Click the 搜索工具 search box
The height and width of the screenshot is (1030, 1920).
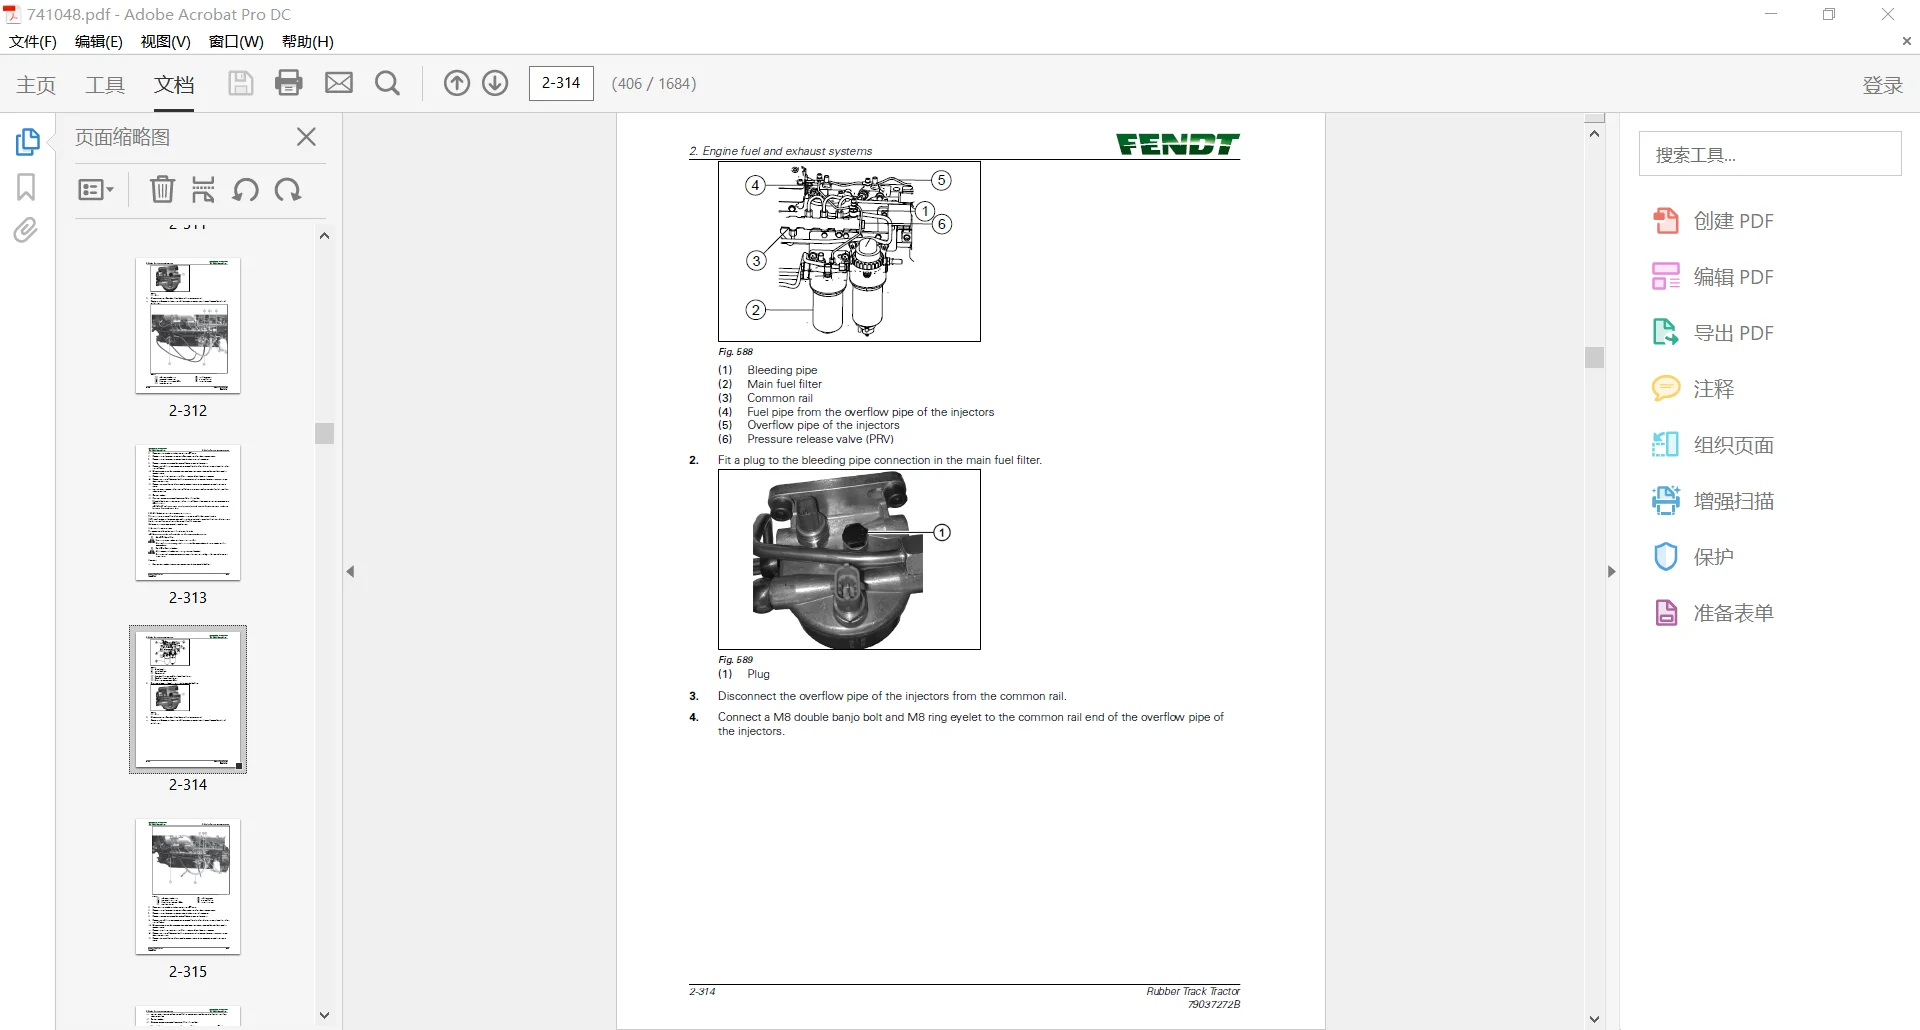(1770, 154)
